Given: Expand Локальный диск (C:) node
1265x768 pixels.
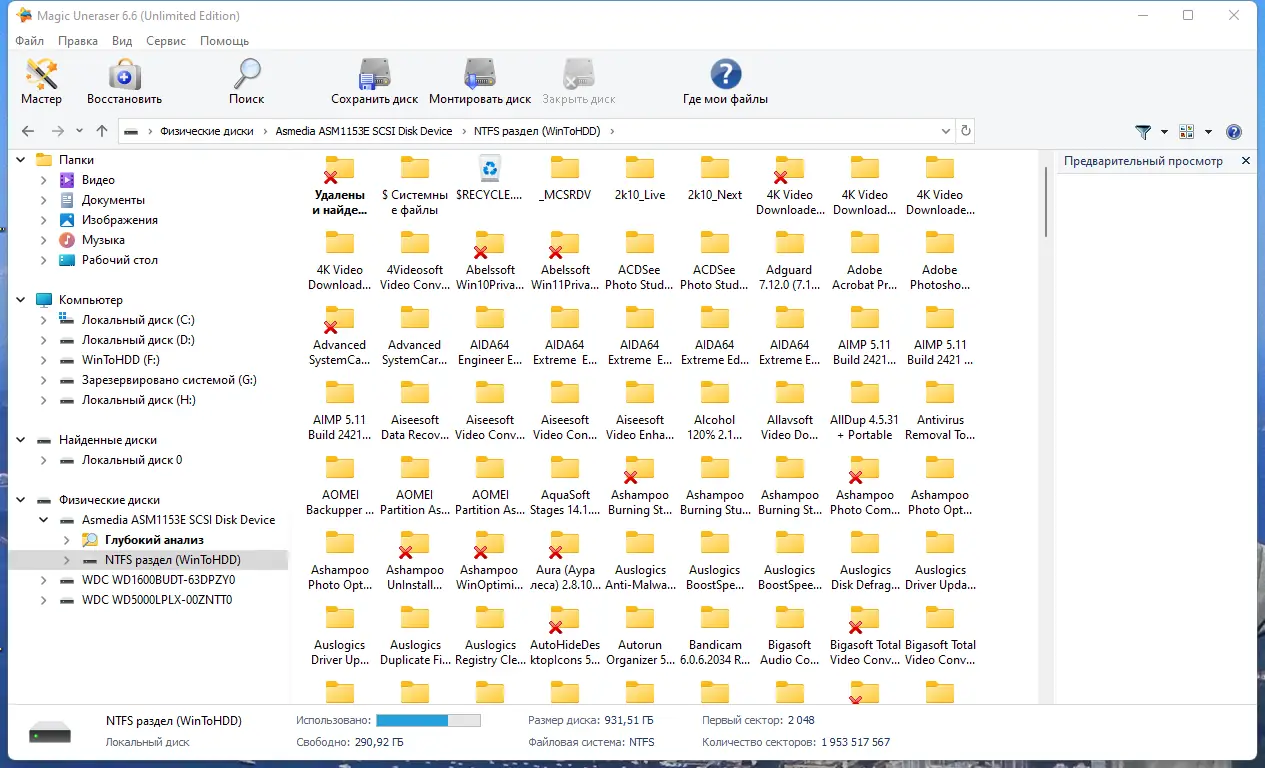Looking at the screenshot, I should click(43, 320).
